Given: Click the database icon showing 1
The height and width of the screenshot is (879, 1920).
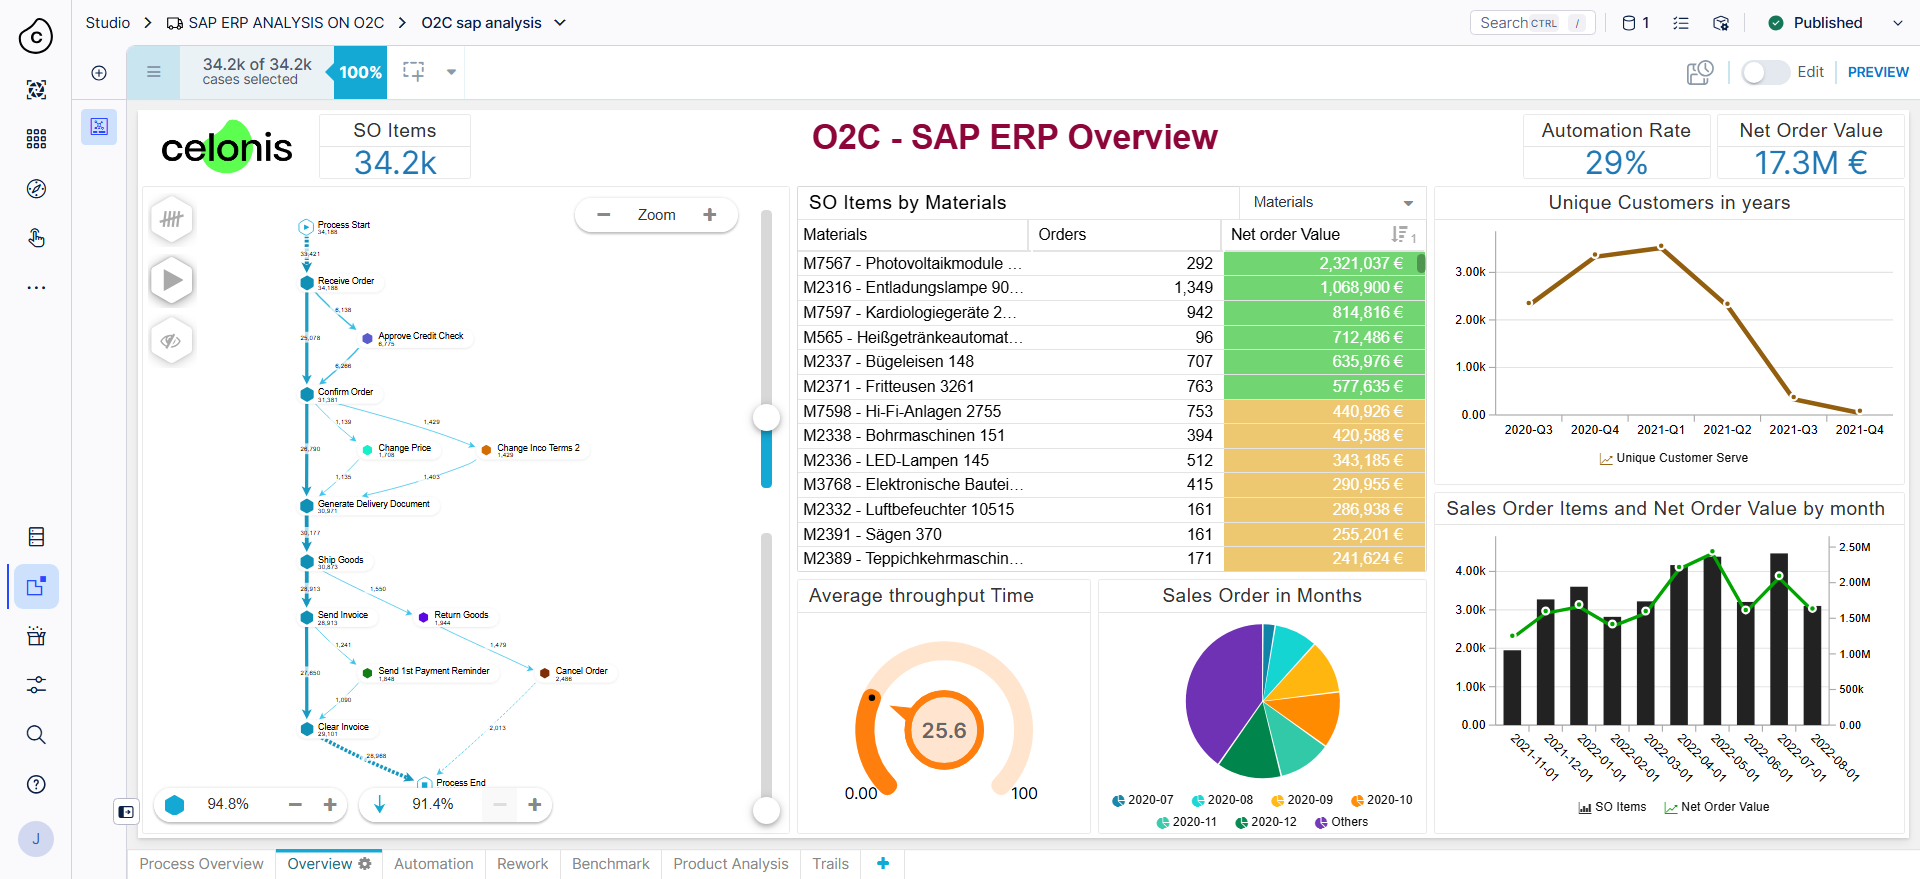Looking at the screenshot, I should (x=1635, y=23).
